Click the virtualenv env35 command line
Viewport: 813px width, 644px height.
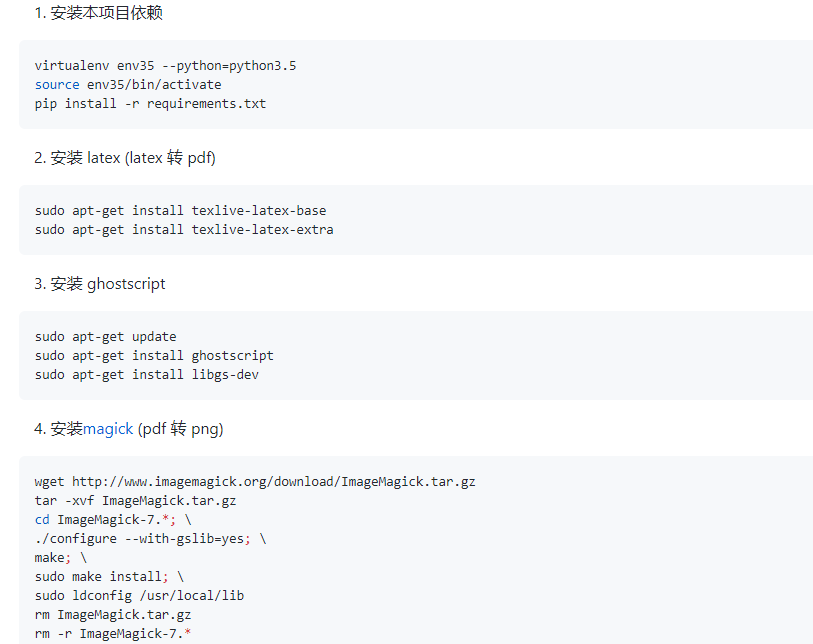[165, 66]
